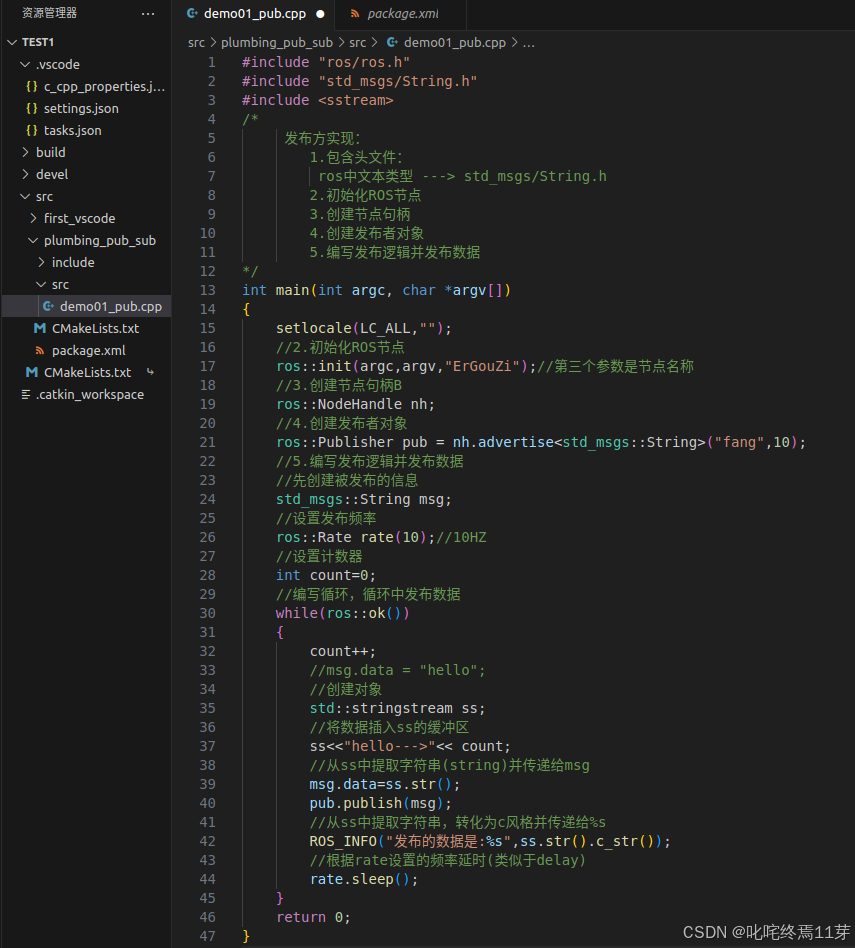Click setlocale(LC_ALL,"") on line 15

(360, 328)
